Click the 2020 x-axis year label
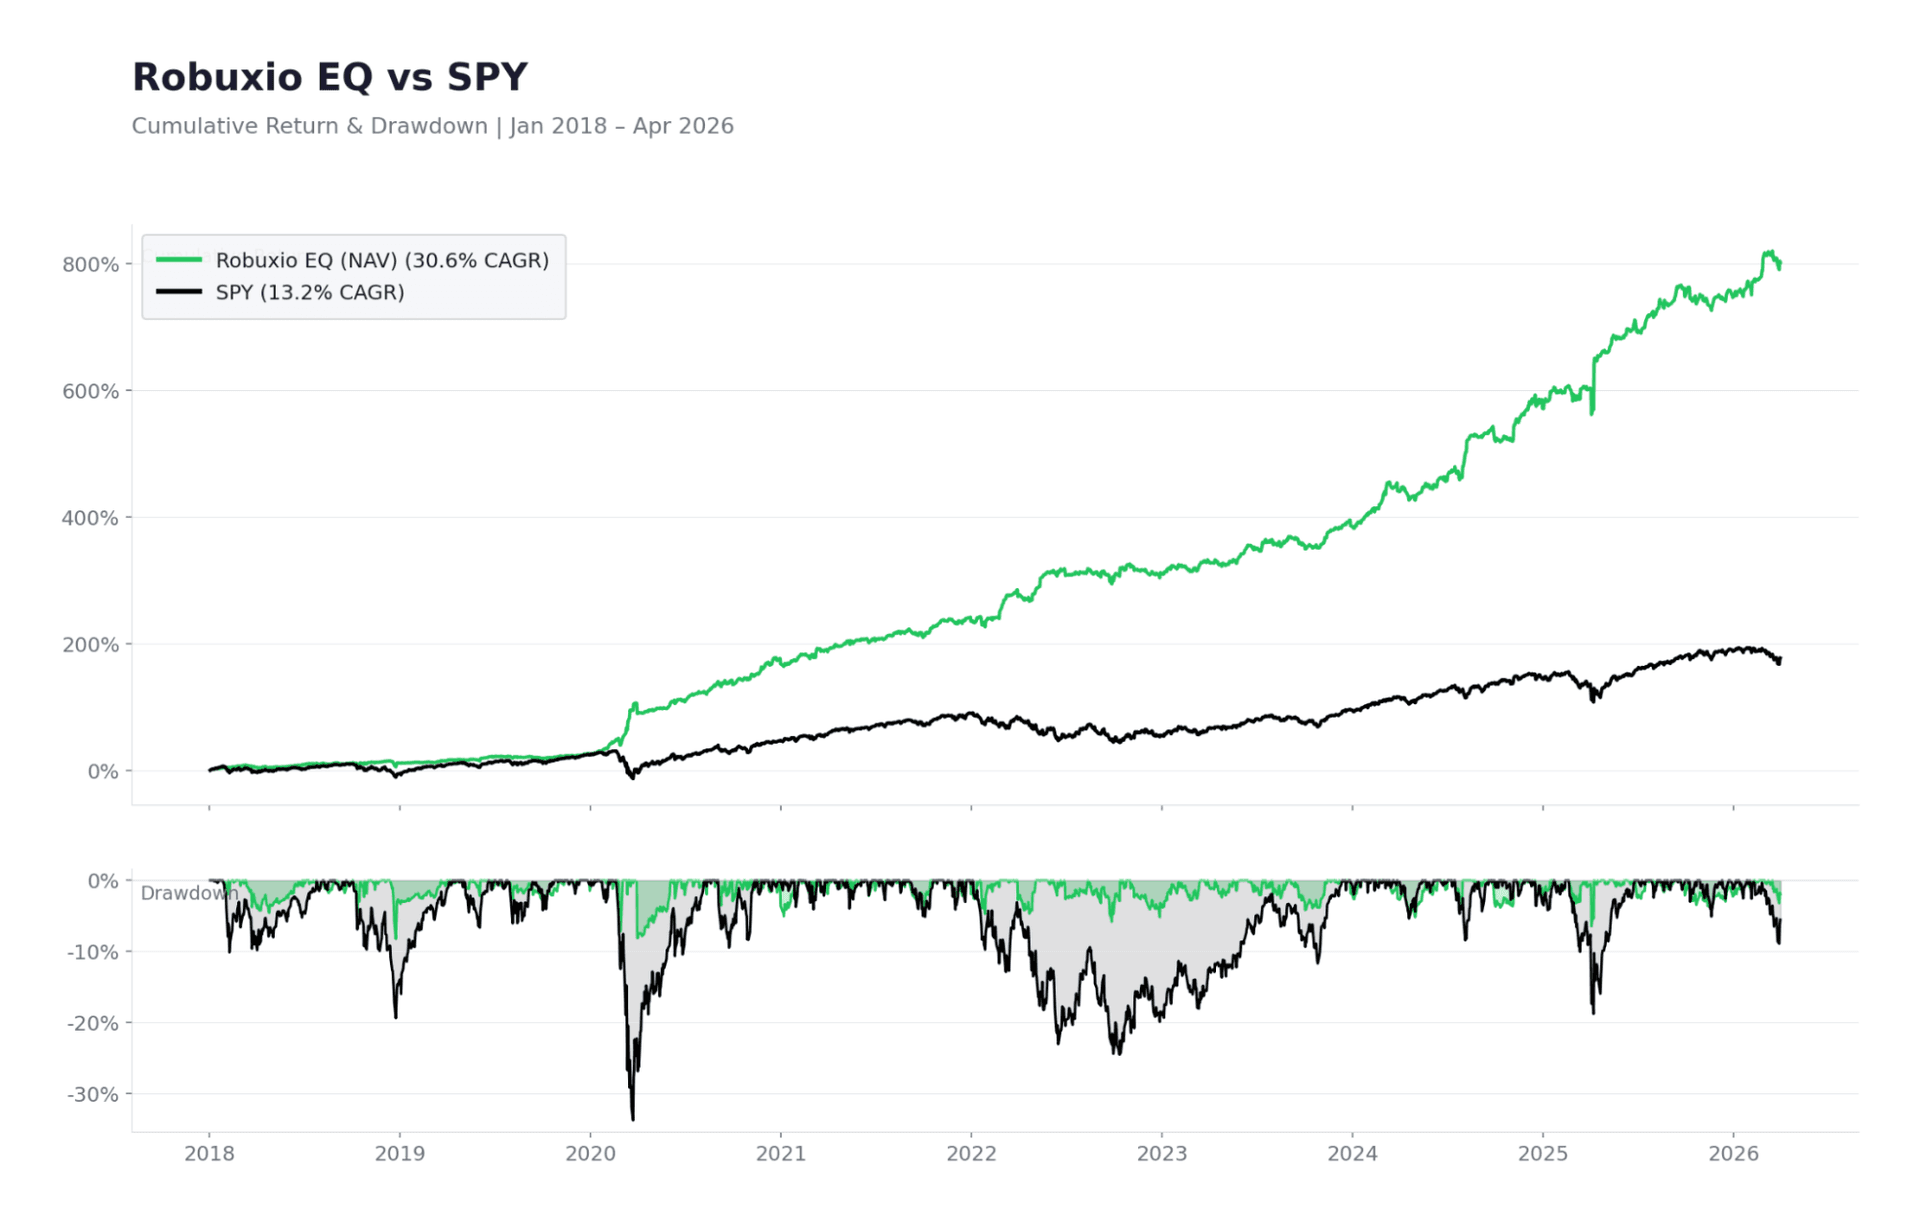This screenshot has width=1920, height=1226. (x=590, y=1154)
